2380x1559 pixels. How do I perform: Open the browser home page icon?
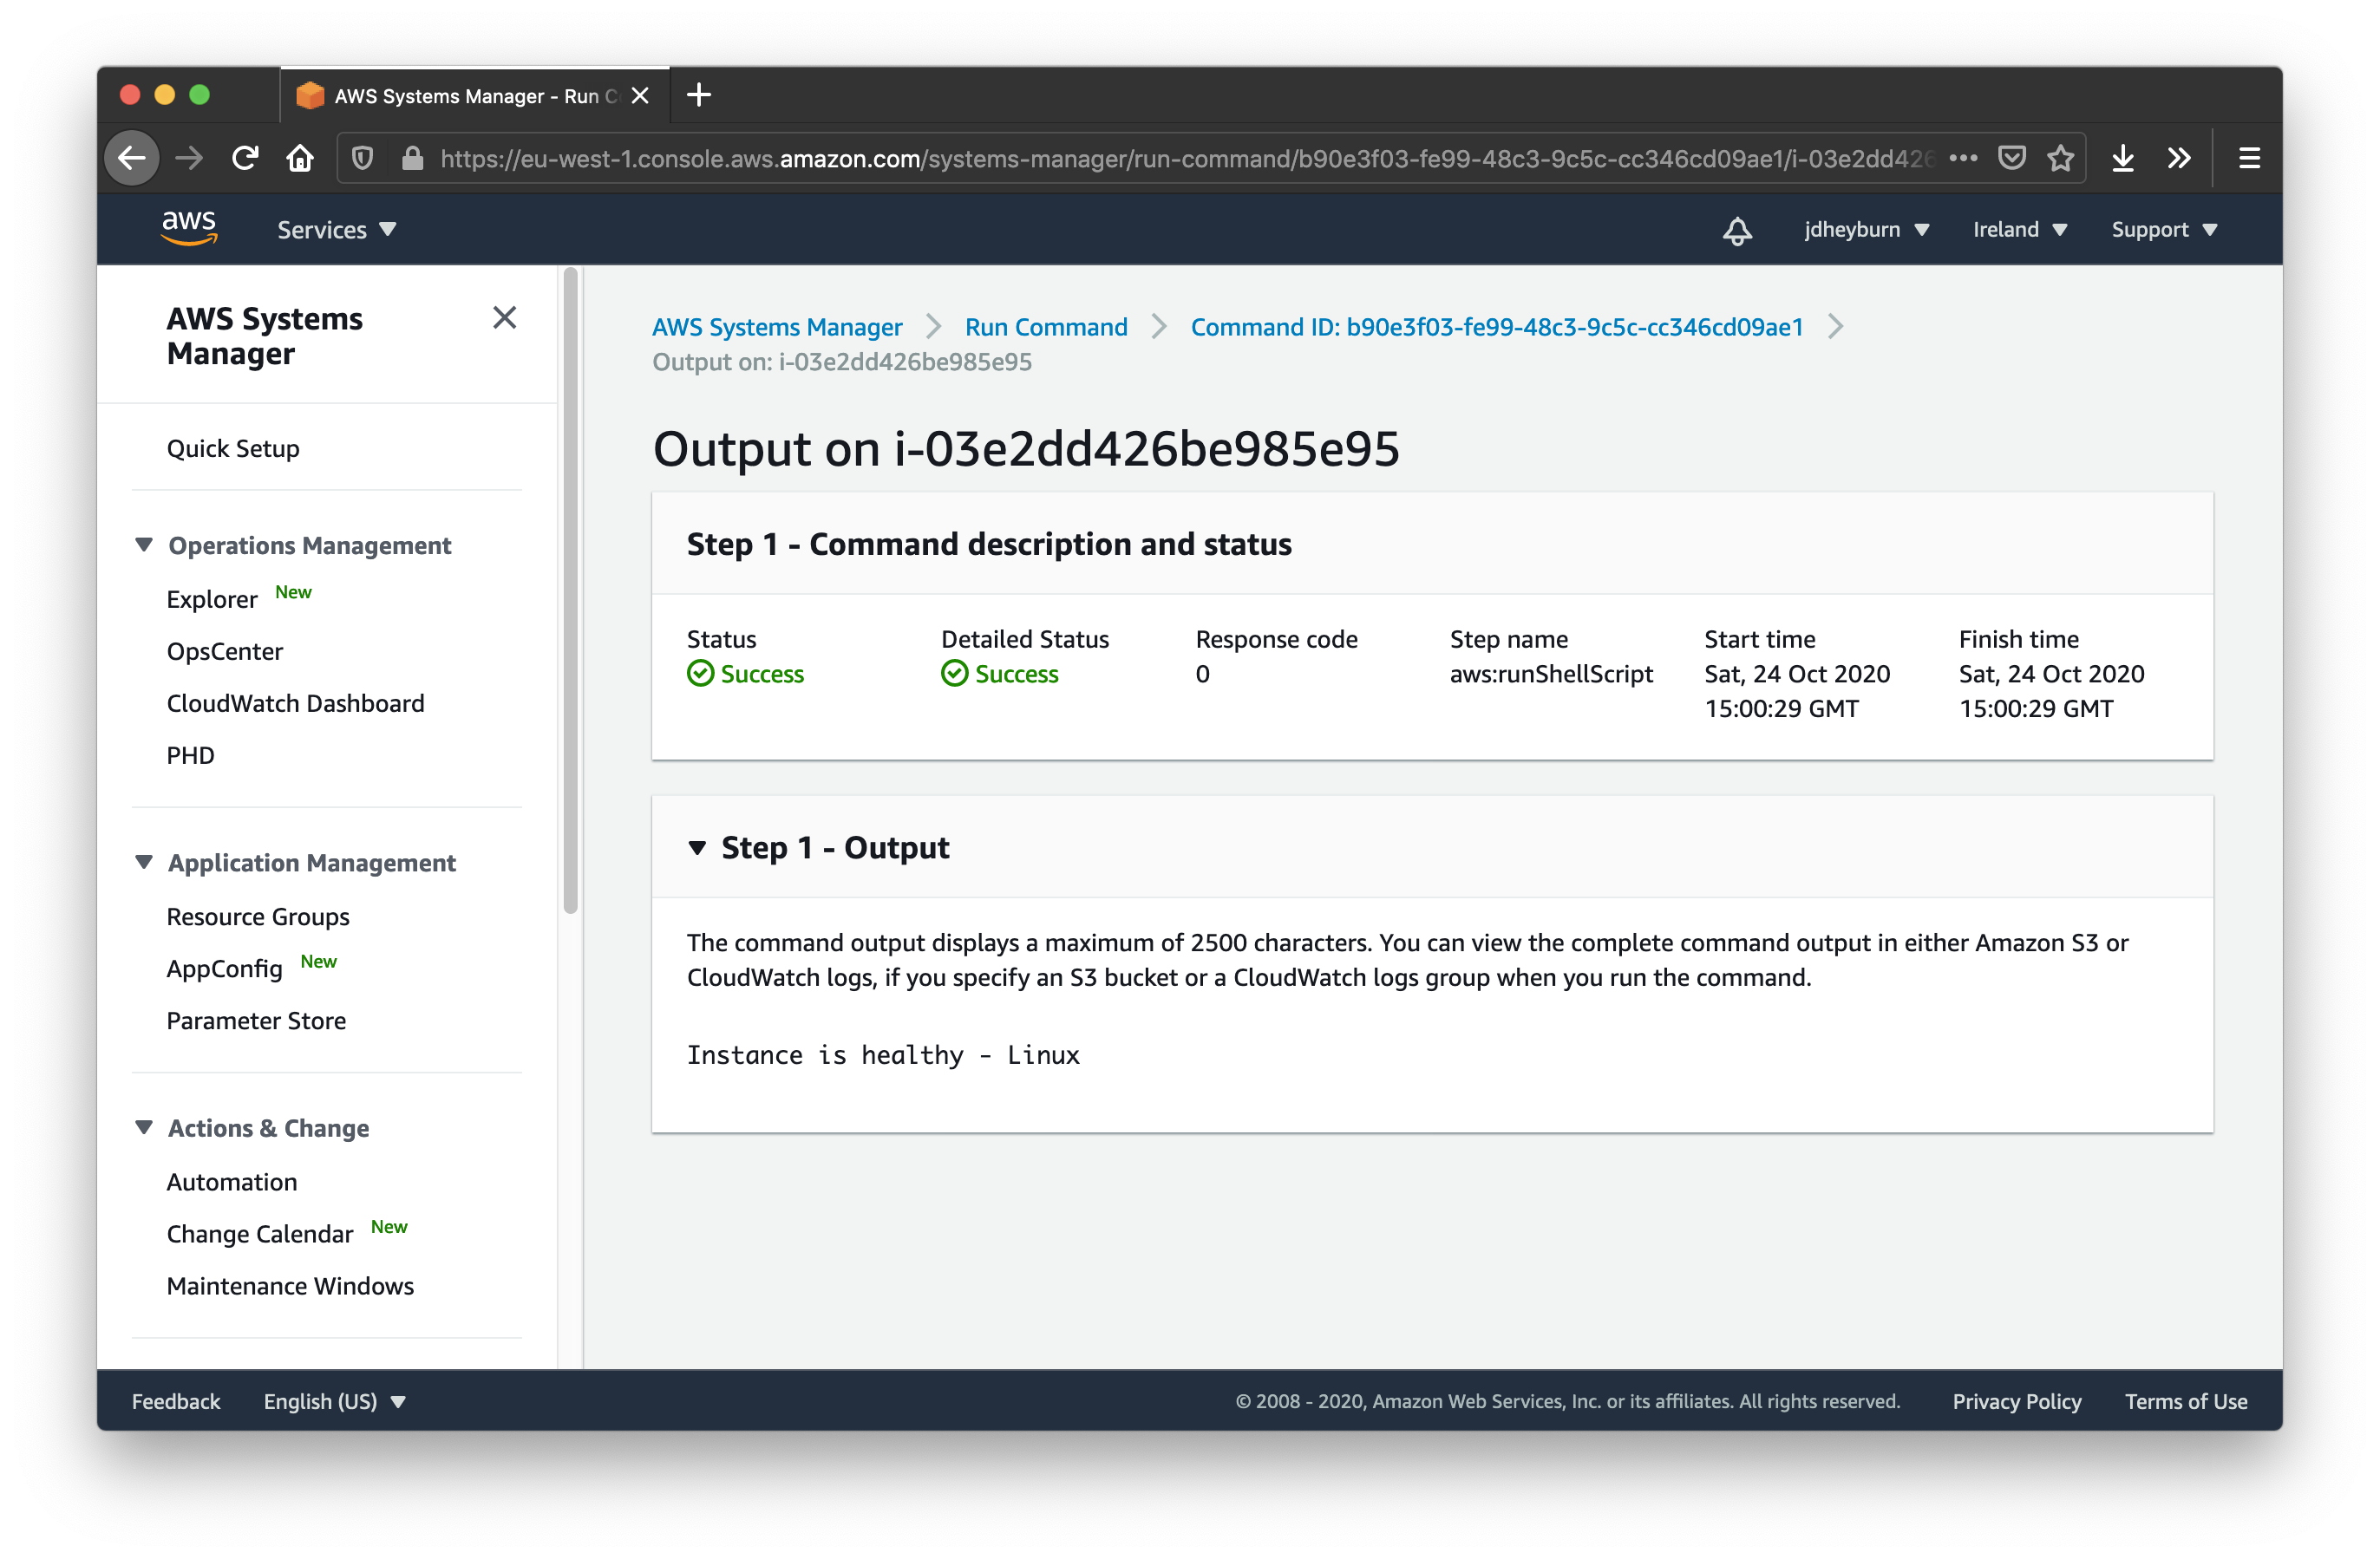click(x=300, y=158)
